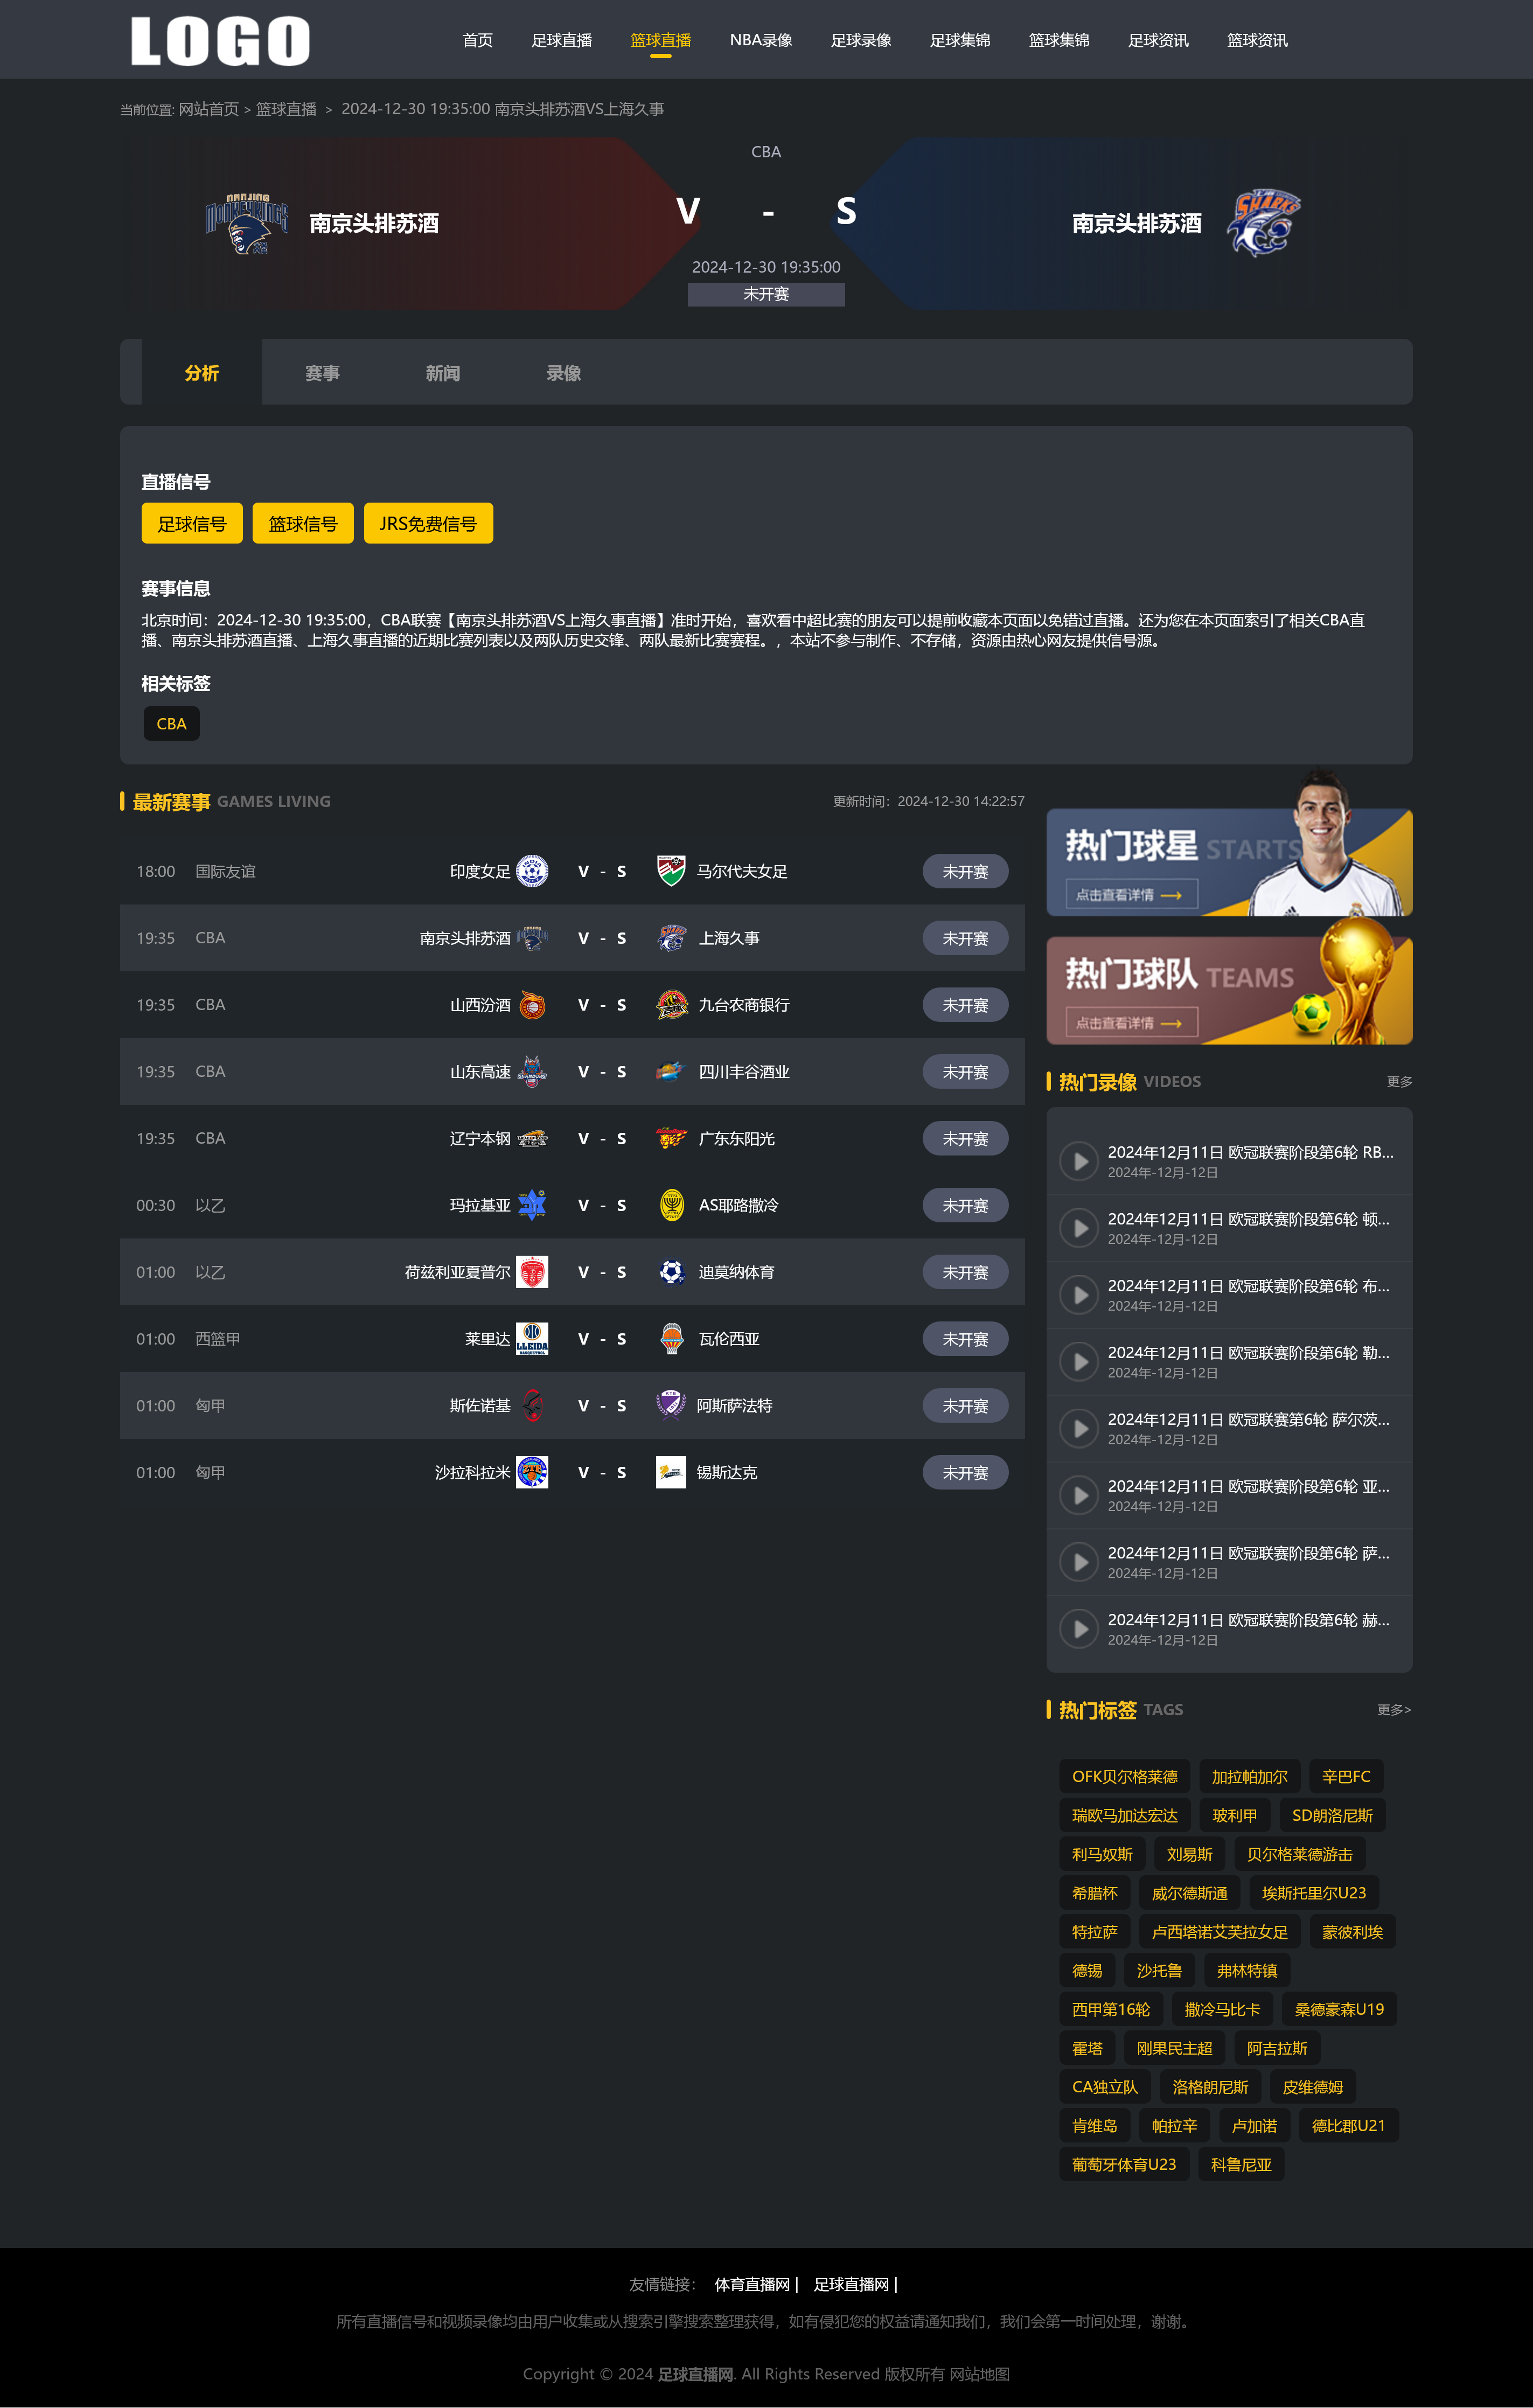This screenshot has height=2408, width=1533.
Task: Click 未开赛 for 山西汾酒 match
Action: click(x=965, y=1005)
